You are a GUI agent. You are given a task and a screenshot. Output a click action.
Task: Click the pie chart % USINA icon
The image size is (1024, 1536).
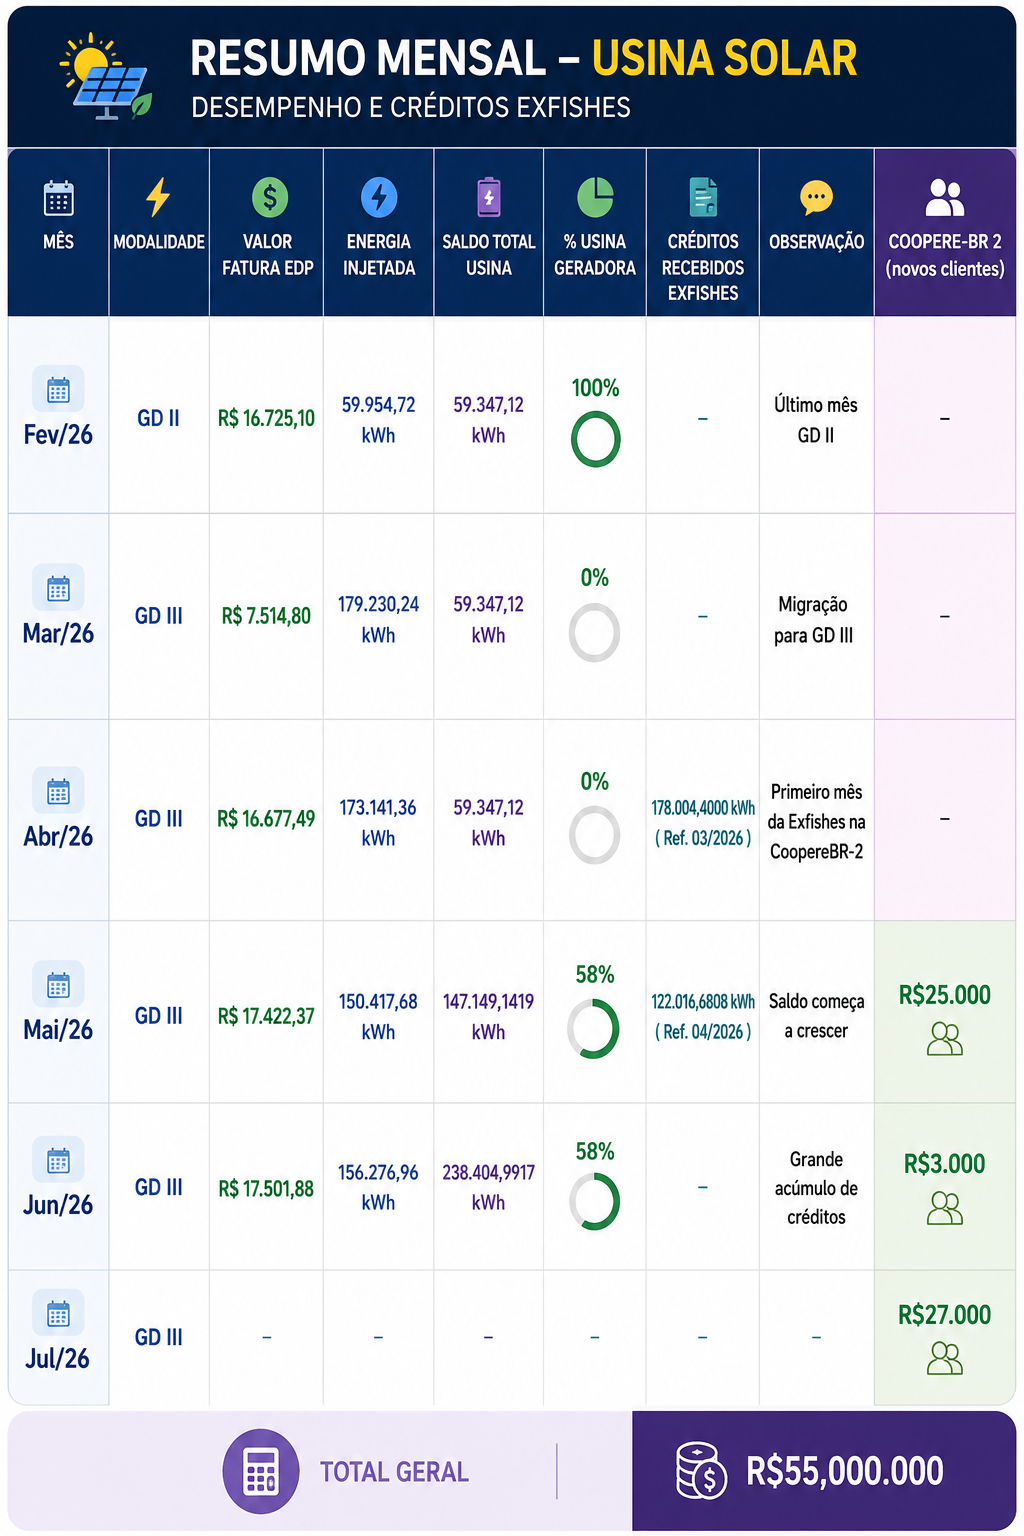click(x=595, y=197)
